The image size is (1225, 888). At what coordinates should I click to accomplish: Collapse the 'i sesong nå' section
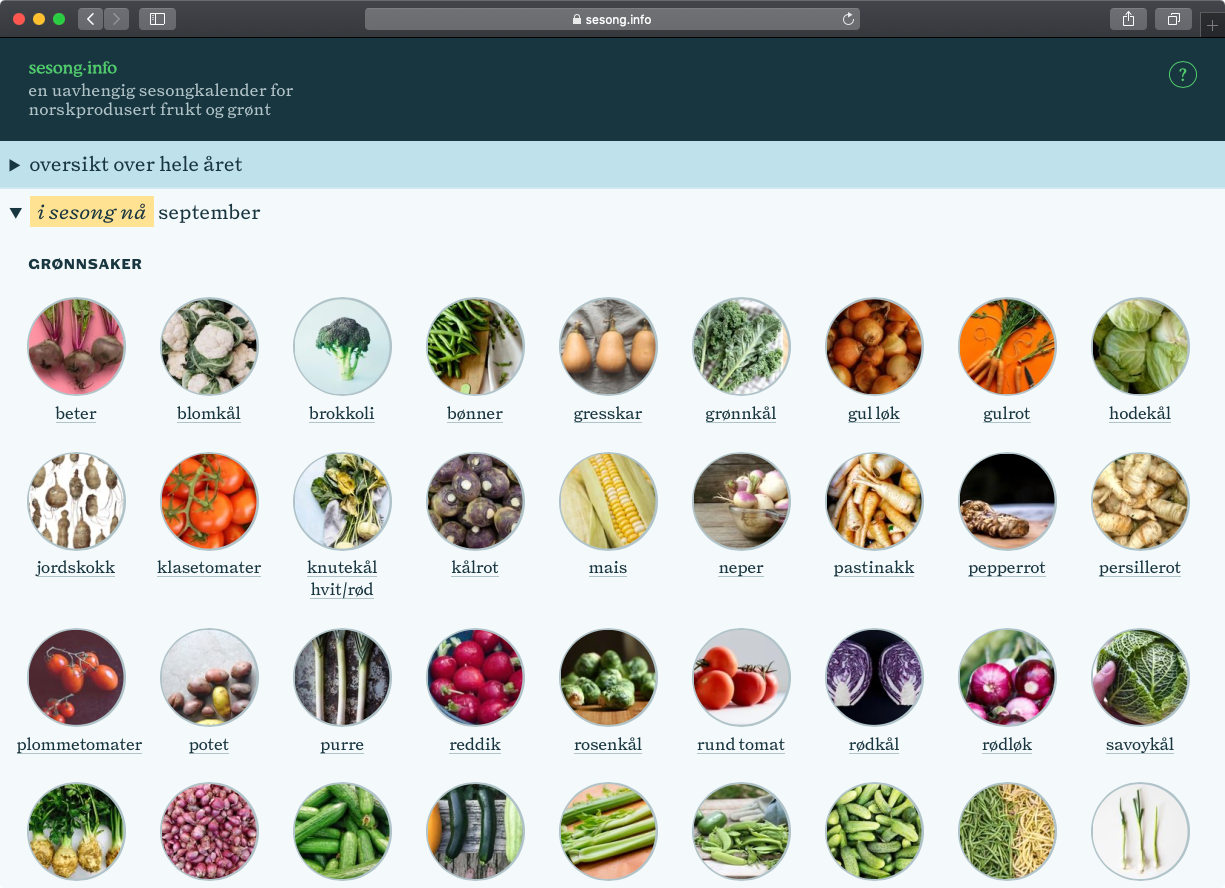(16, 213)
